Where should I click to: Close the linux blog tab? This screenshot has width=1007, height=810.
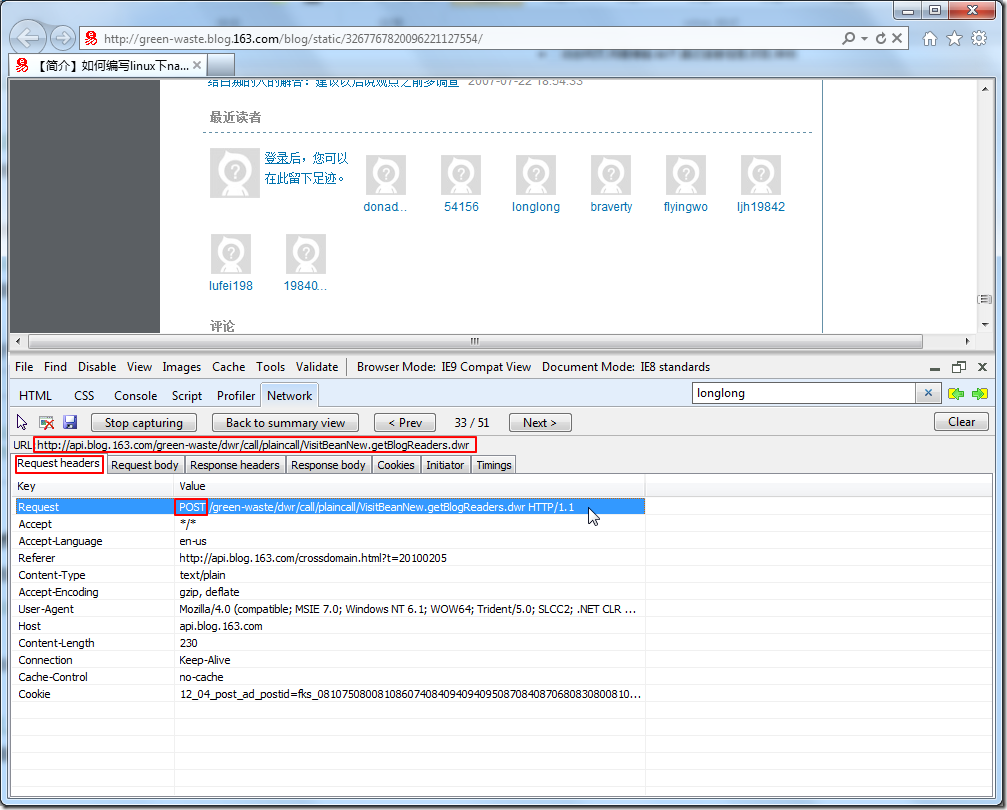coord(197,65)
